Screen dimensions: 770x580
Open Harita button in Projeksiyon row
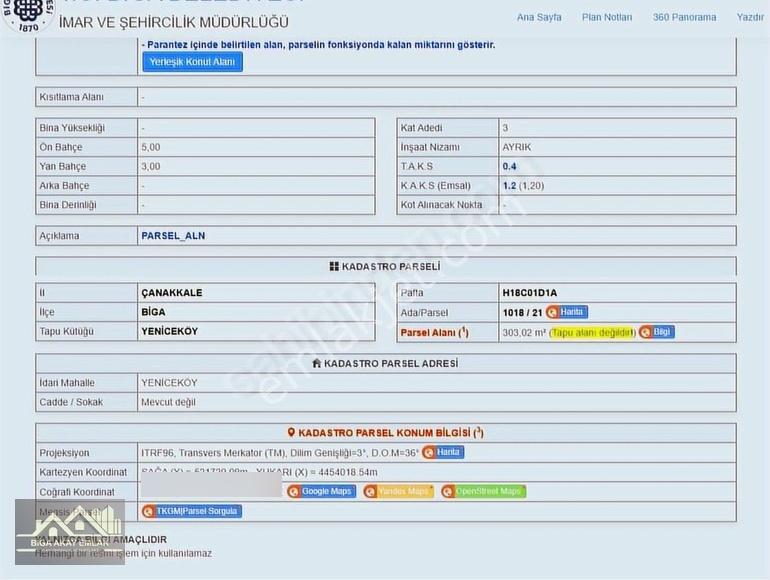coord(443,452)
